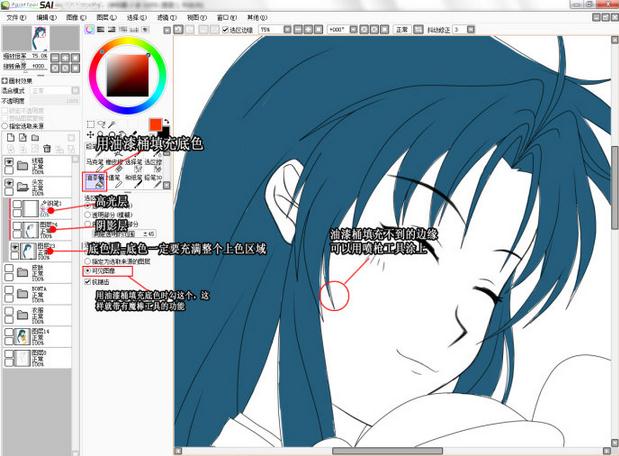Select the rectangular selection tool
This screenshot has width=619, height=456.
click(x=90, y=125)
